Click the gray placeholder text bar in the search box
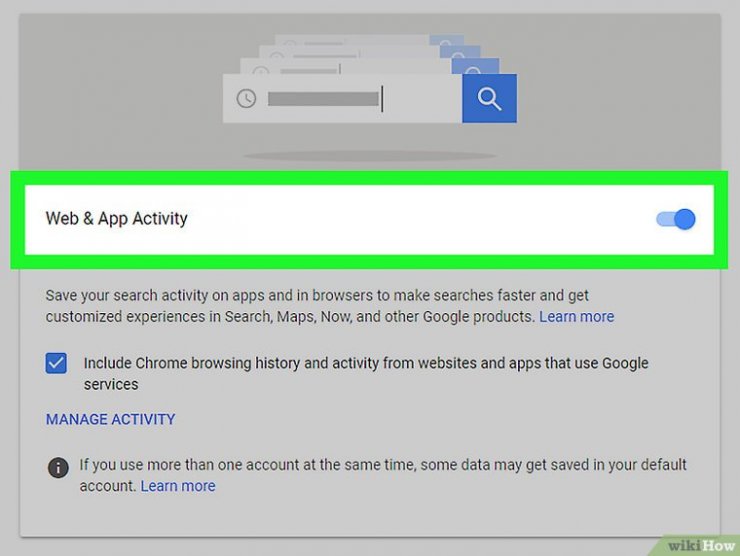Image resolution: width=740 pixels, height=556 pixels. (323, 98)
